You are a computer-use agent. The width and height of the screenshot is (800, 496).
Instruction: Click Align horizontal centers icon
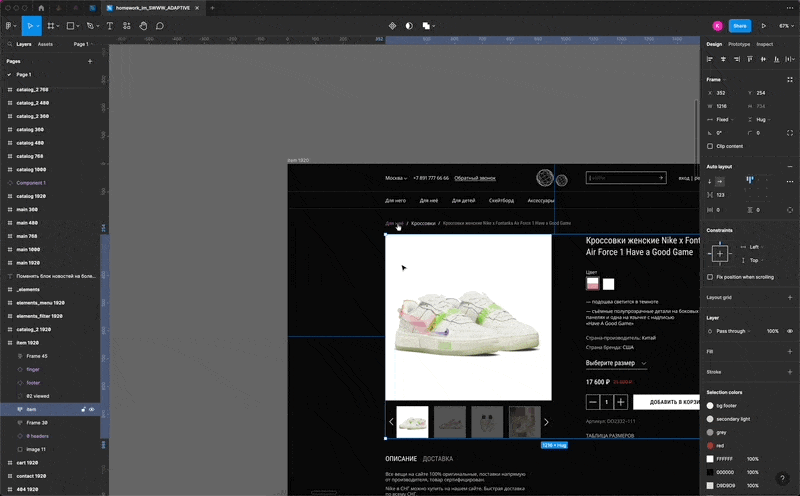(x=723, y=59)
